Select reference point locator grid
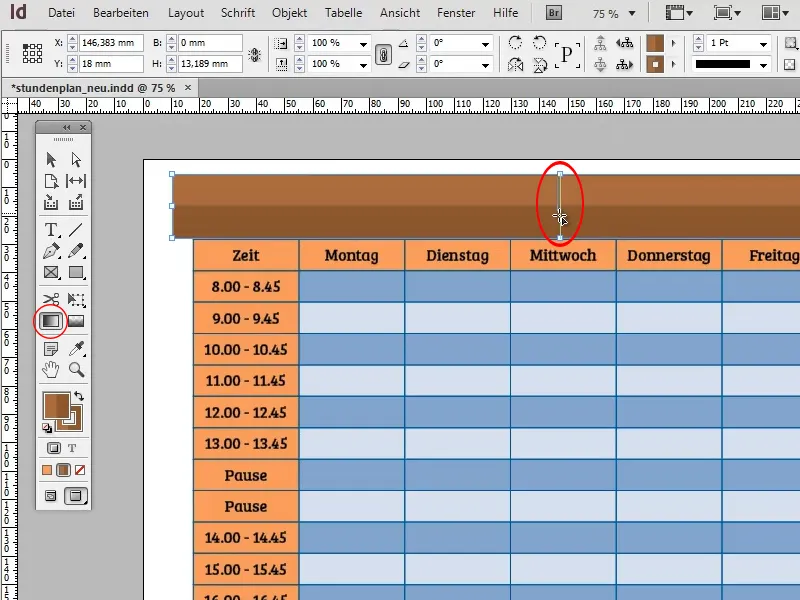The height and width of the screenshot is (600, 800). (32, 53)
